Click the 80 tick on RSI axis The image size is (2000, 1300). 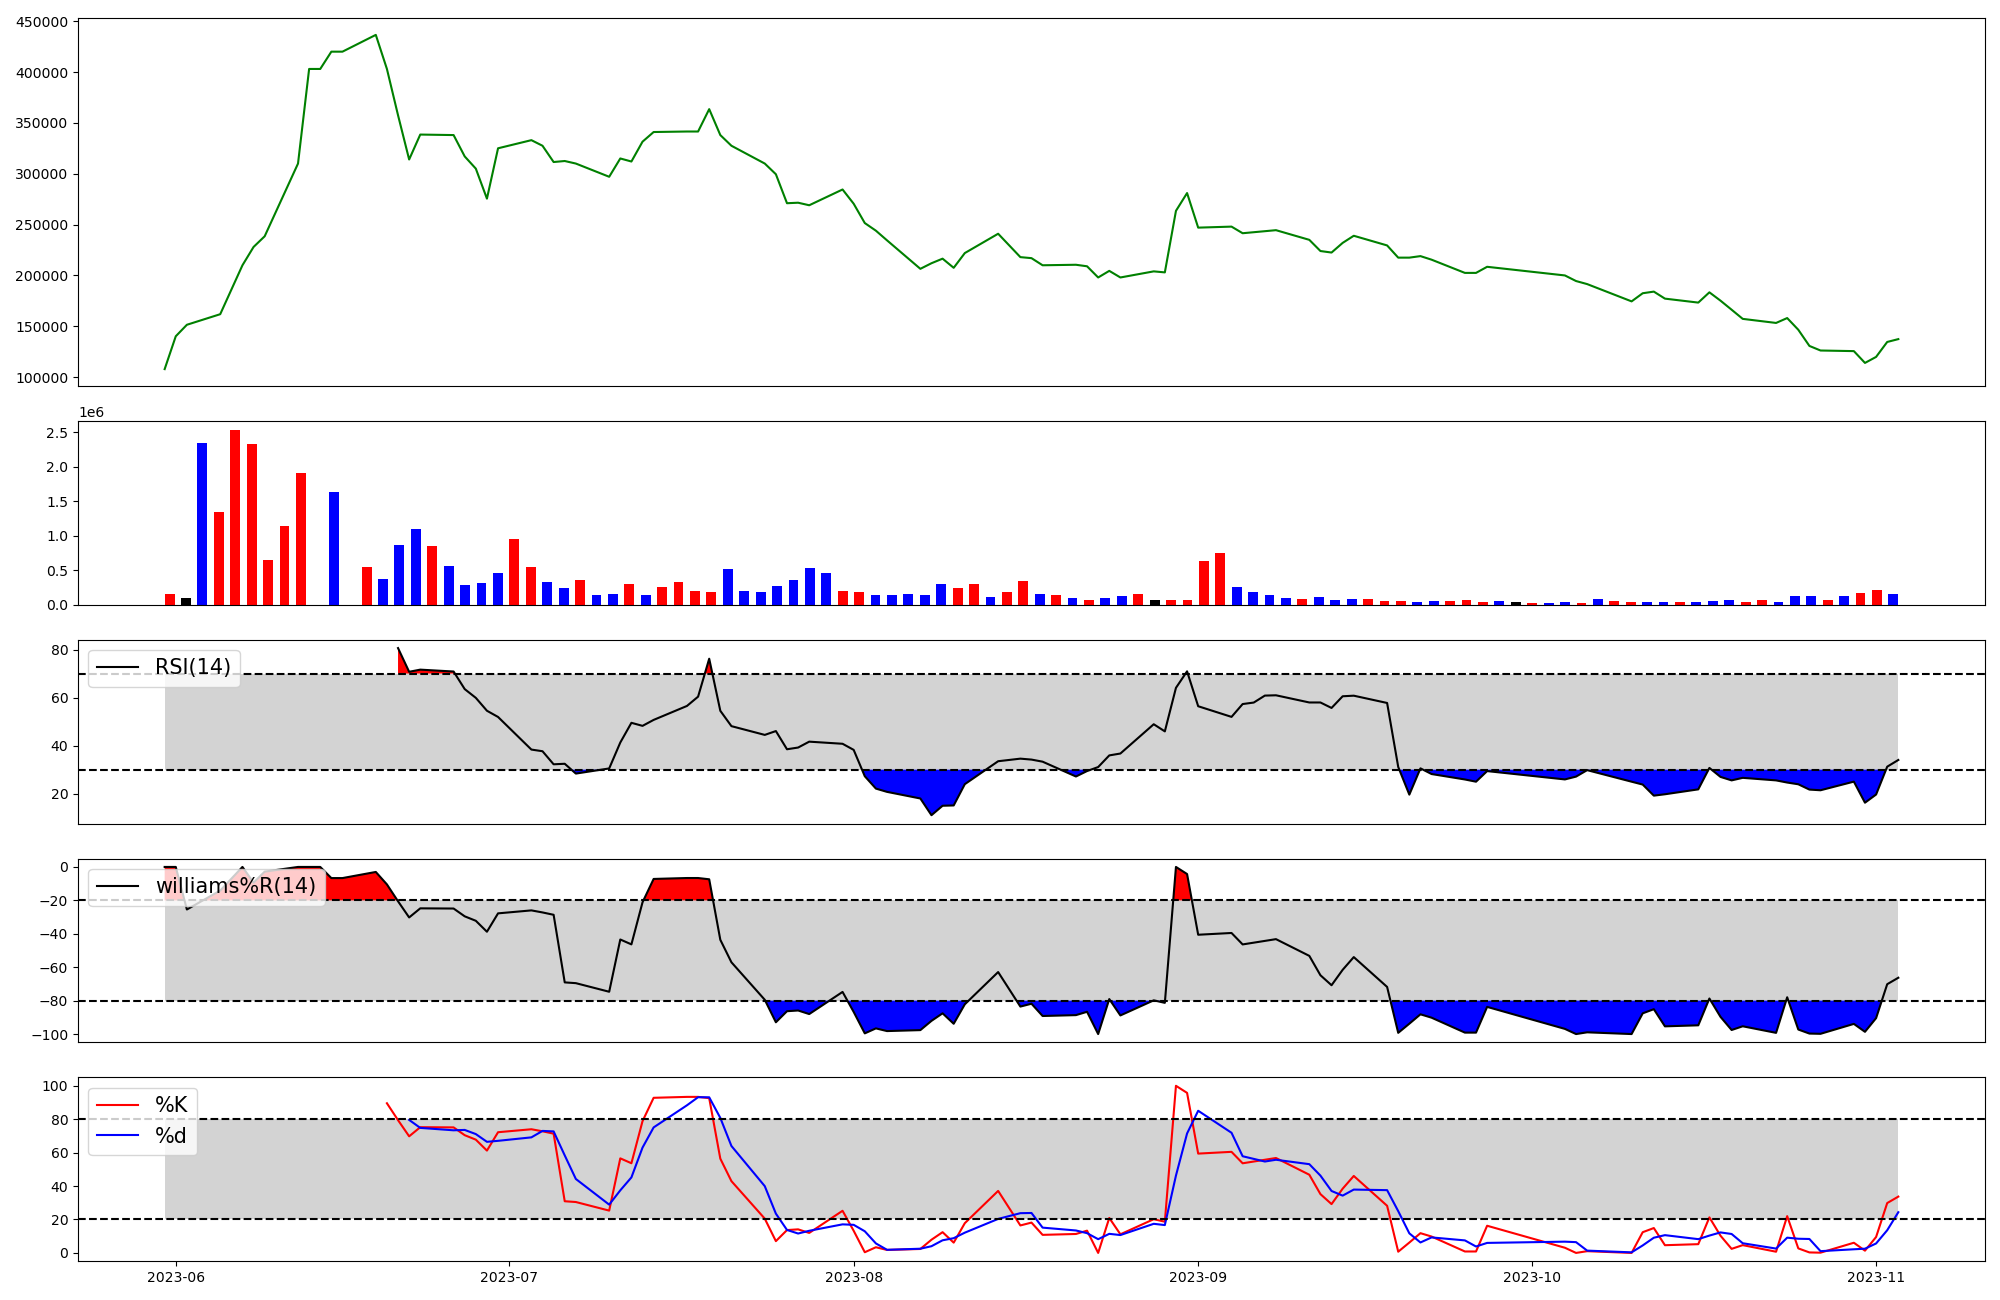(60, 650)
